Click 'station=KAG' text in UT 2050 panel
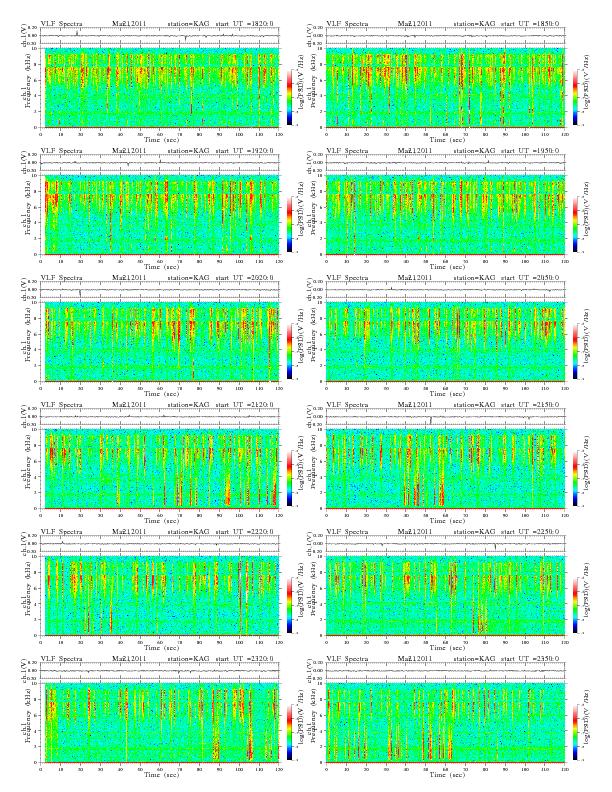Viewport: 612px width, 792px height. [x=474, y=278]
